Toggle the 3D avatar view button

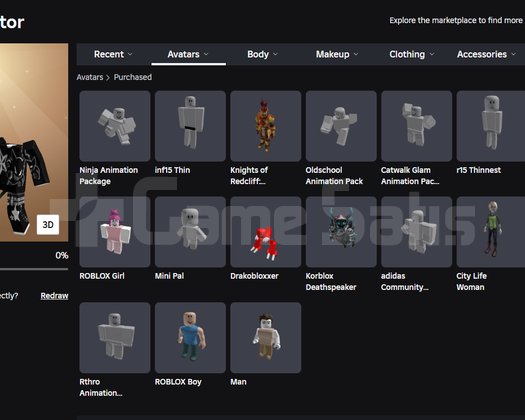48,224
